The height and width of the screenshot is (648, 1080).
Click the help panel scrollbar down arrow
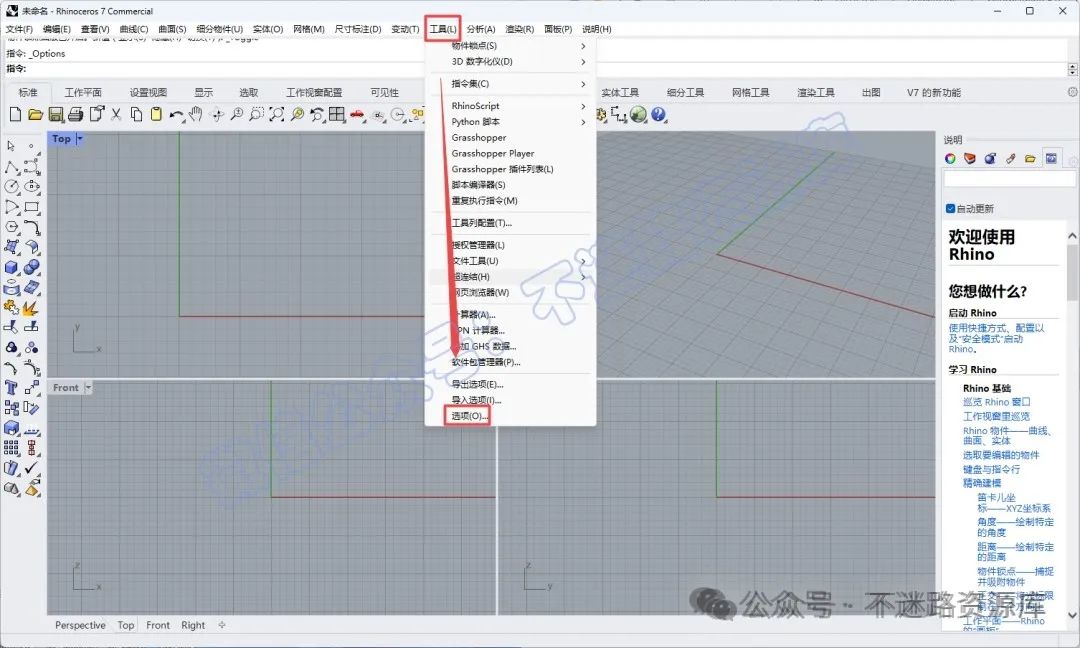1072,615
